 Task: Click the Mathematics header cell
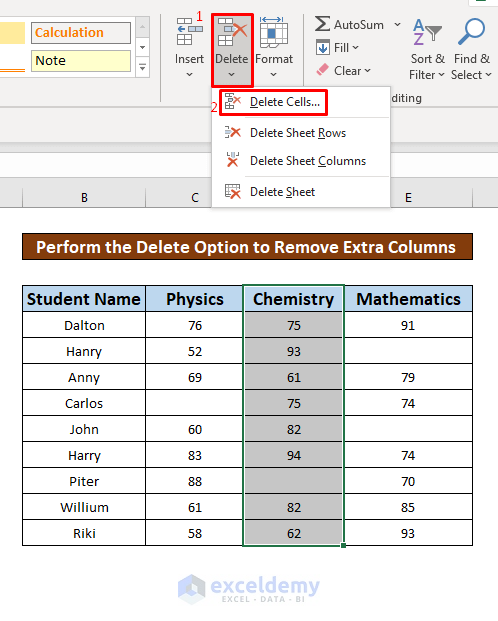point(408,299)
